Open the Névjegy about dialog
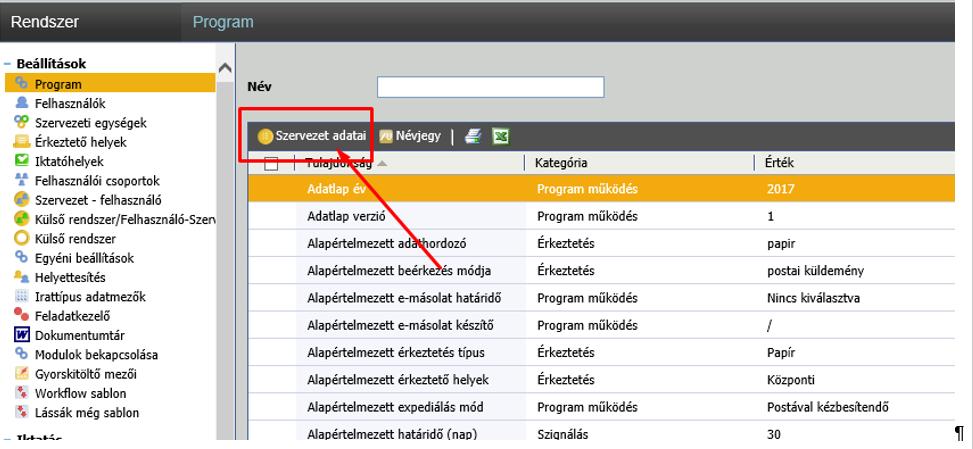Screen dimensions: 973x449 coord(410,136)
